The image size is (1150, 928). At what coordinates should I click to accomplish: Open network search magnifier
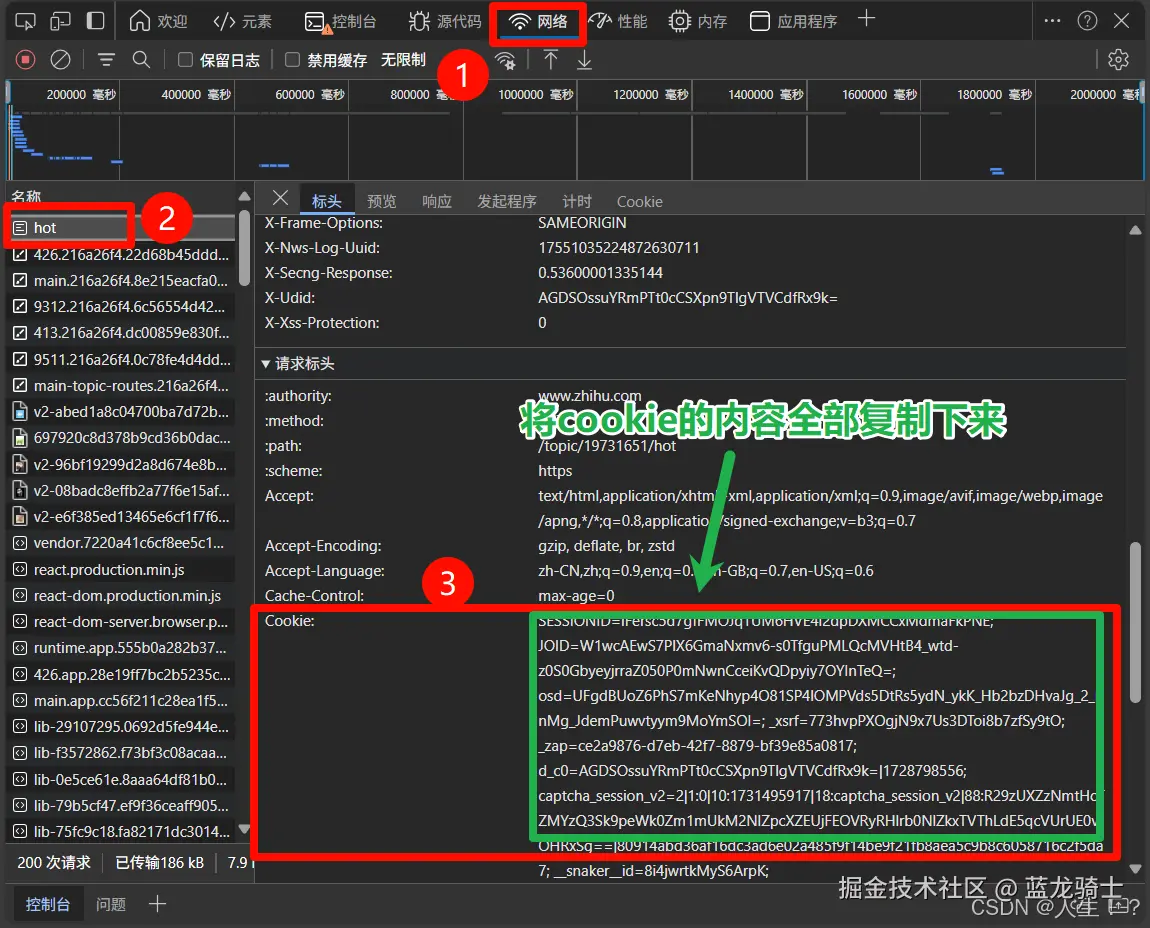point(141,59)
